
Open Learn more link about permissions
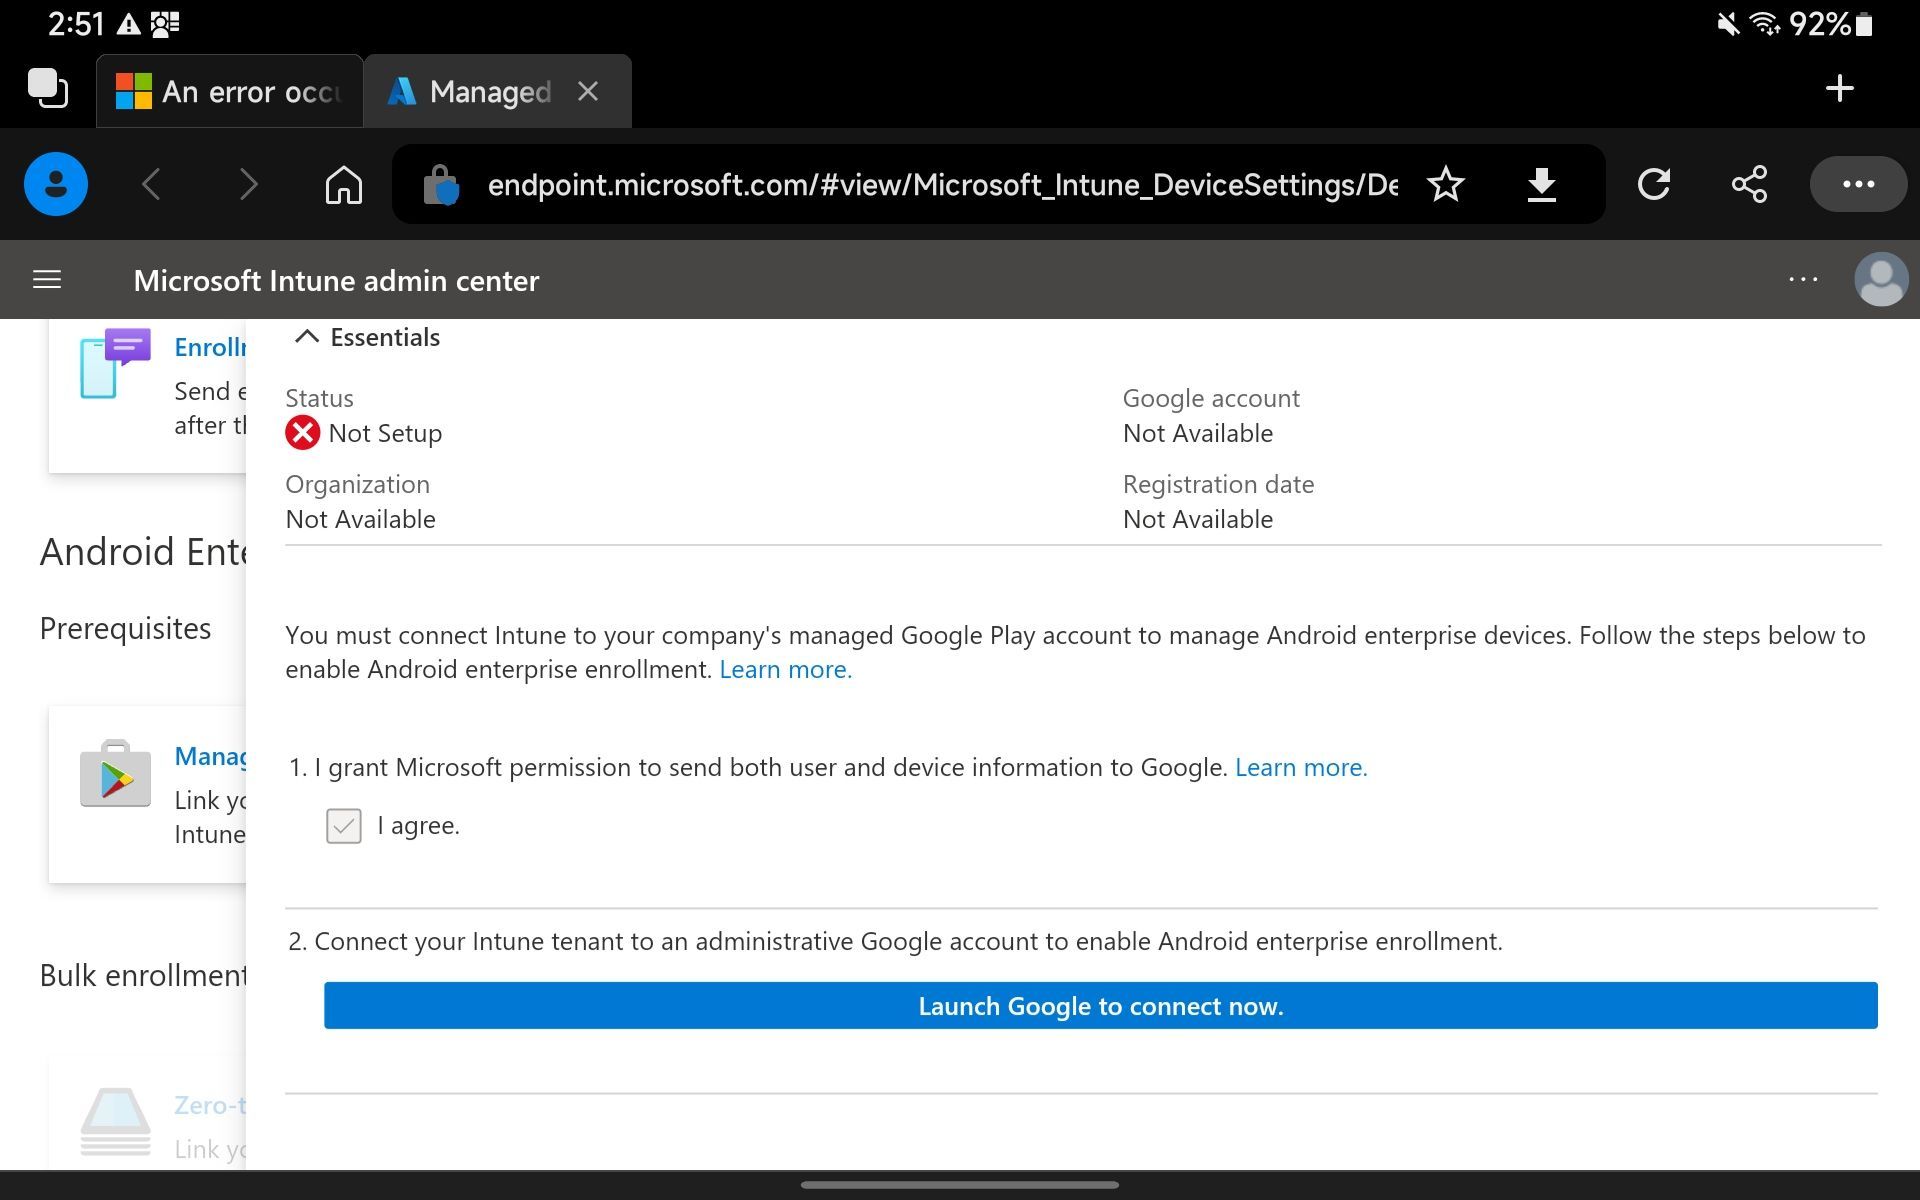pyautogui.click(x=1300, y=767)
